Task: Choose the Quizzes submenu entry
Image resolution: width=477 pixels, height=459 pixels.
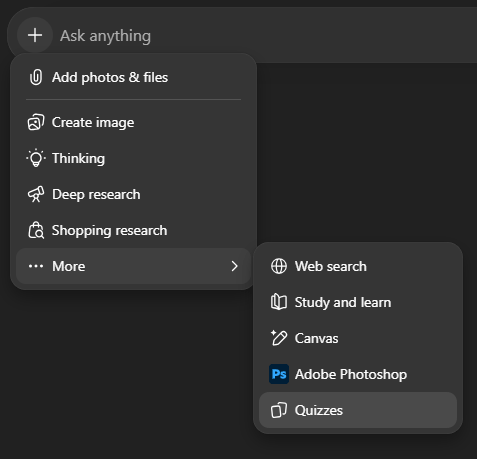Action: click(358, 410)
